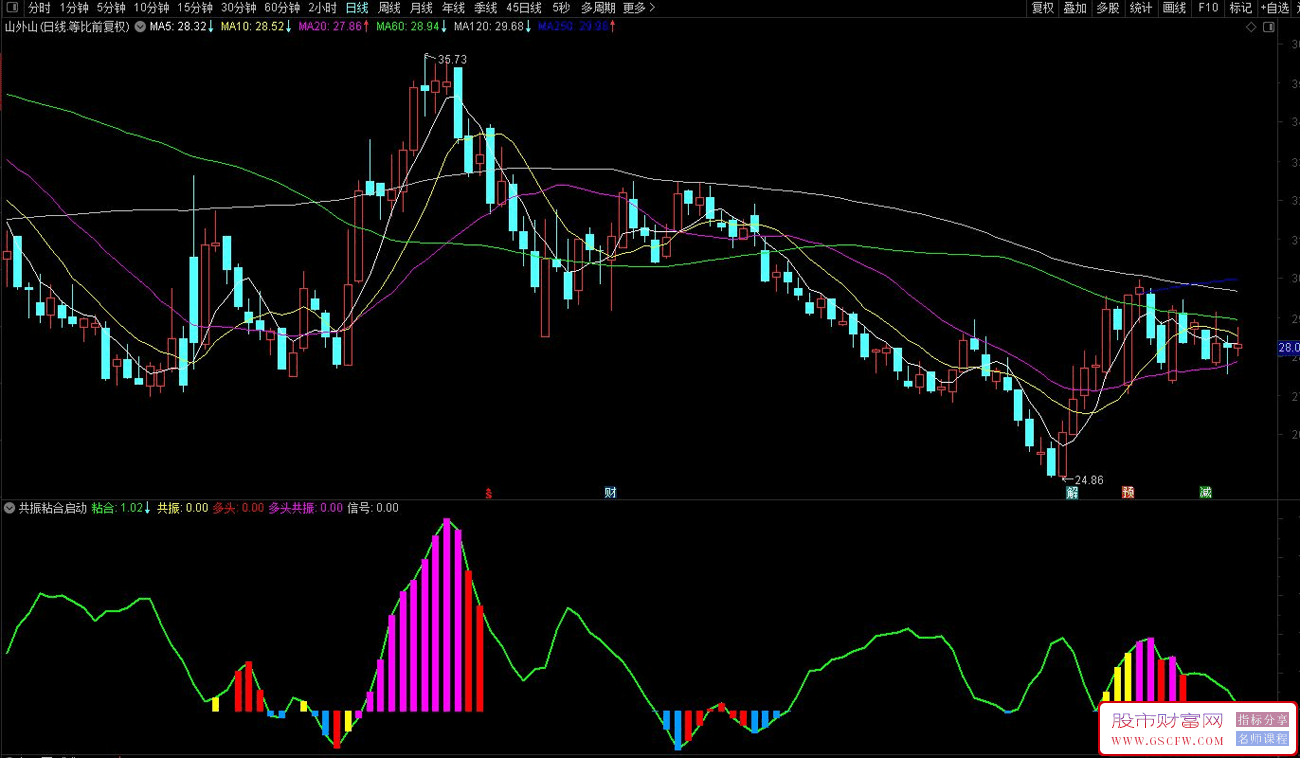This screenshot has height=758, width=1300.
Task: Click the 粘合: 1.02 value
Action: [x=117, y=508]
